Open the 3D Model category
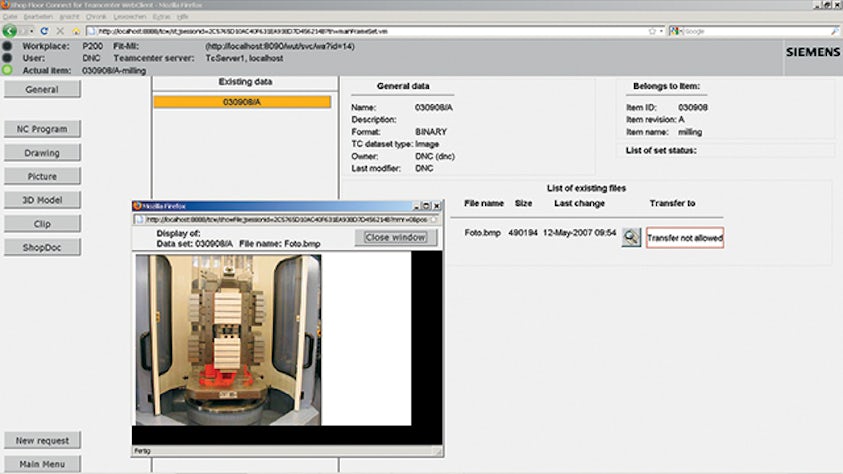The height and width of the screenshot is (474, 843). 42,200
